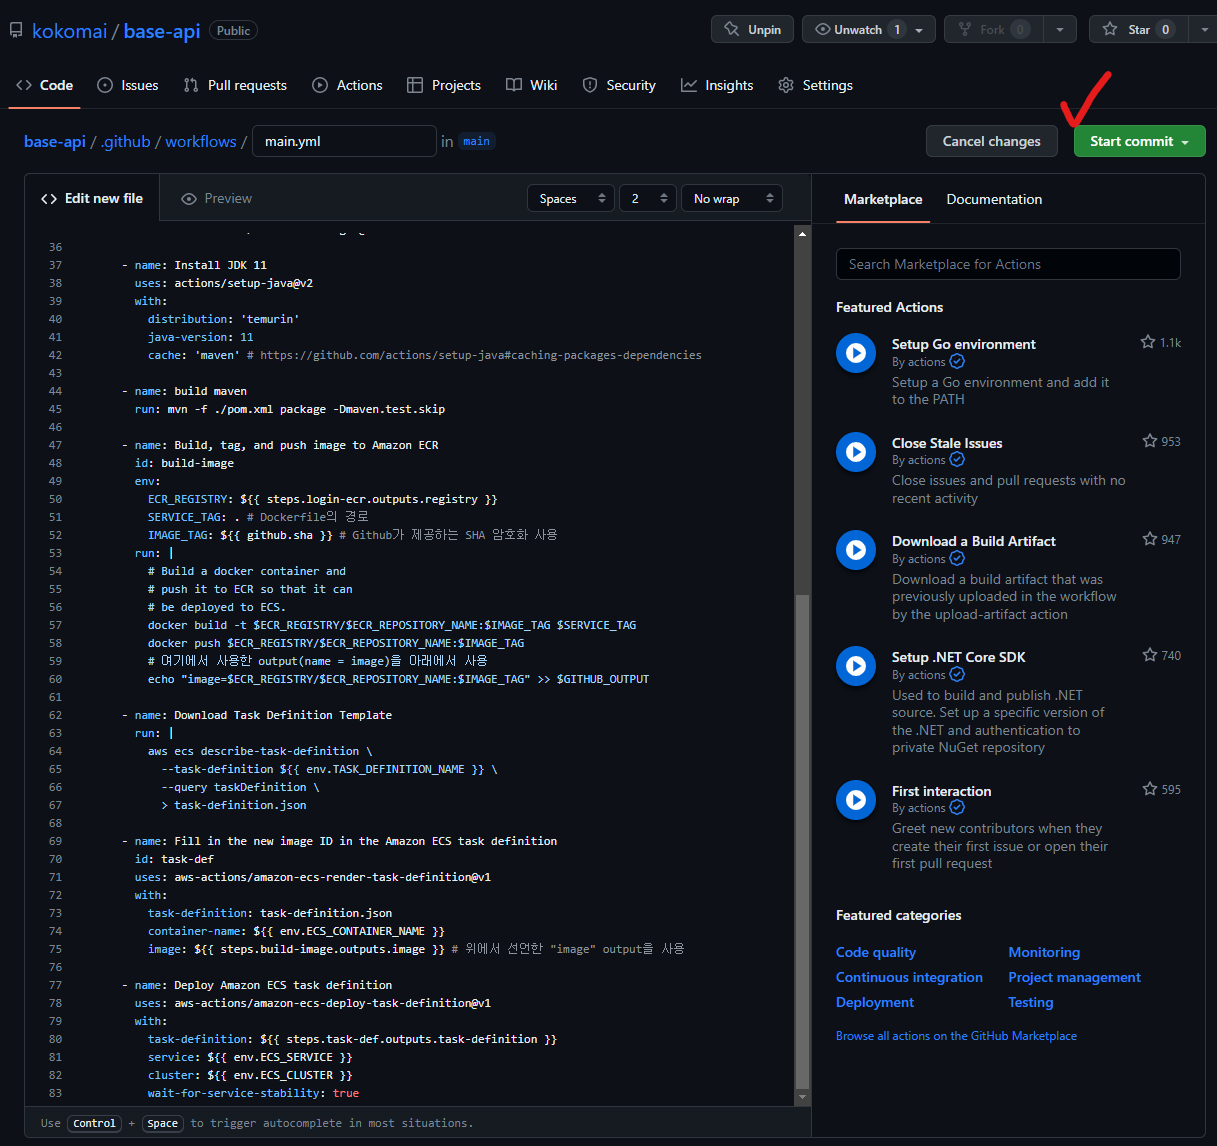1217x1146 pixels.
Task: Click the Settings gear icon
Action: [x=786, y=85]
